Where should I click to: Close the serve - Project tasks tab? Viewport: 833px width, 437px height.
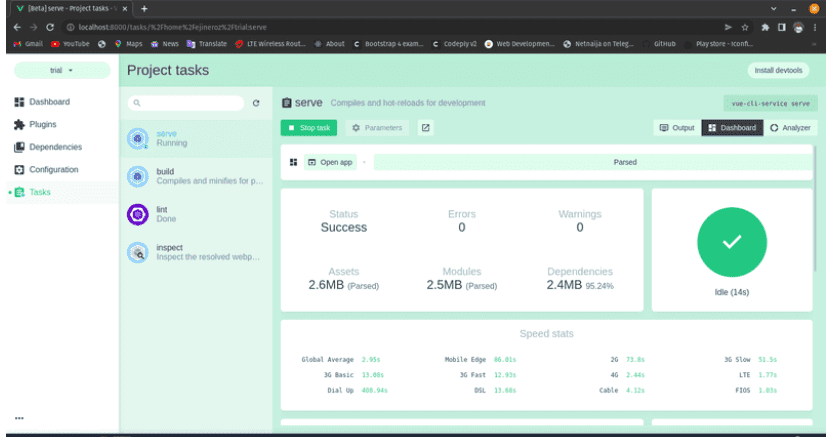pyautogui.click(x=125, y=8)
